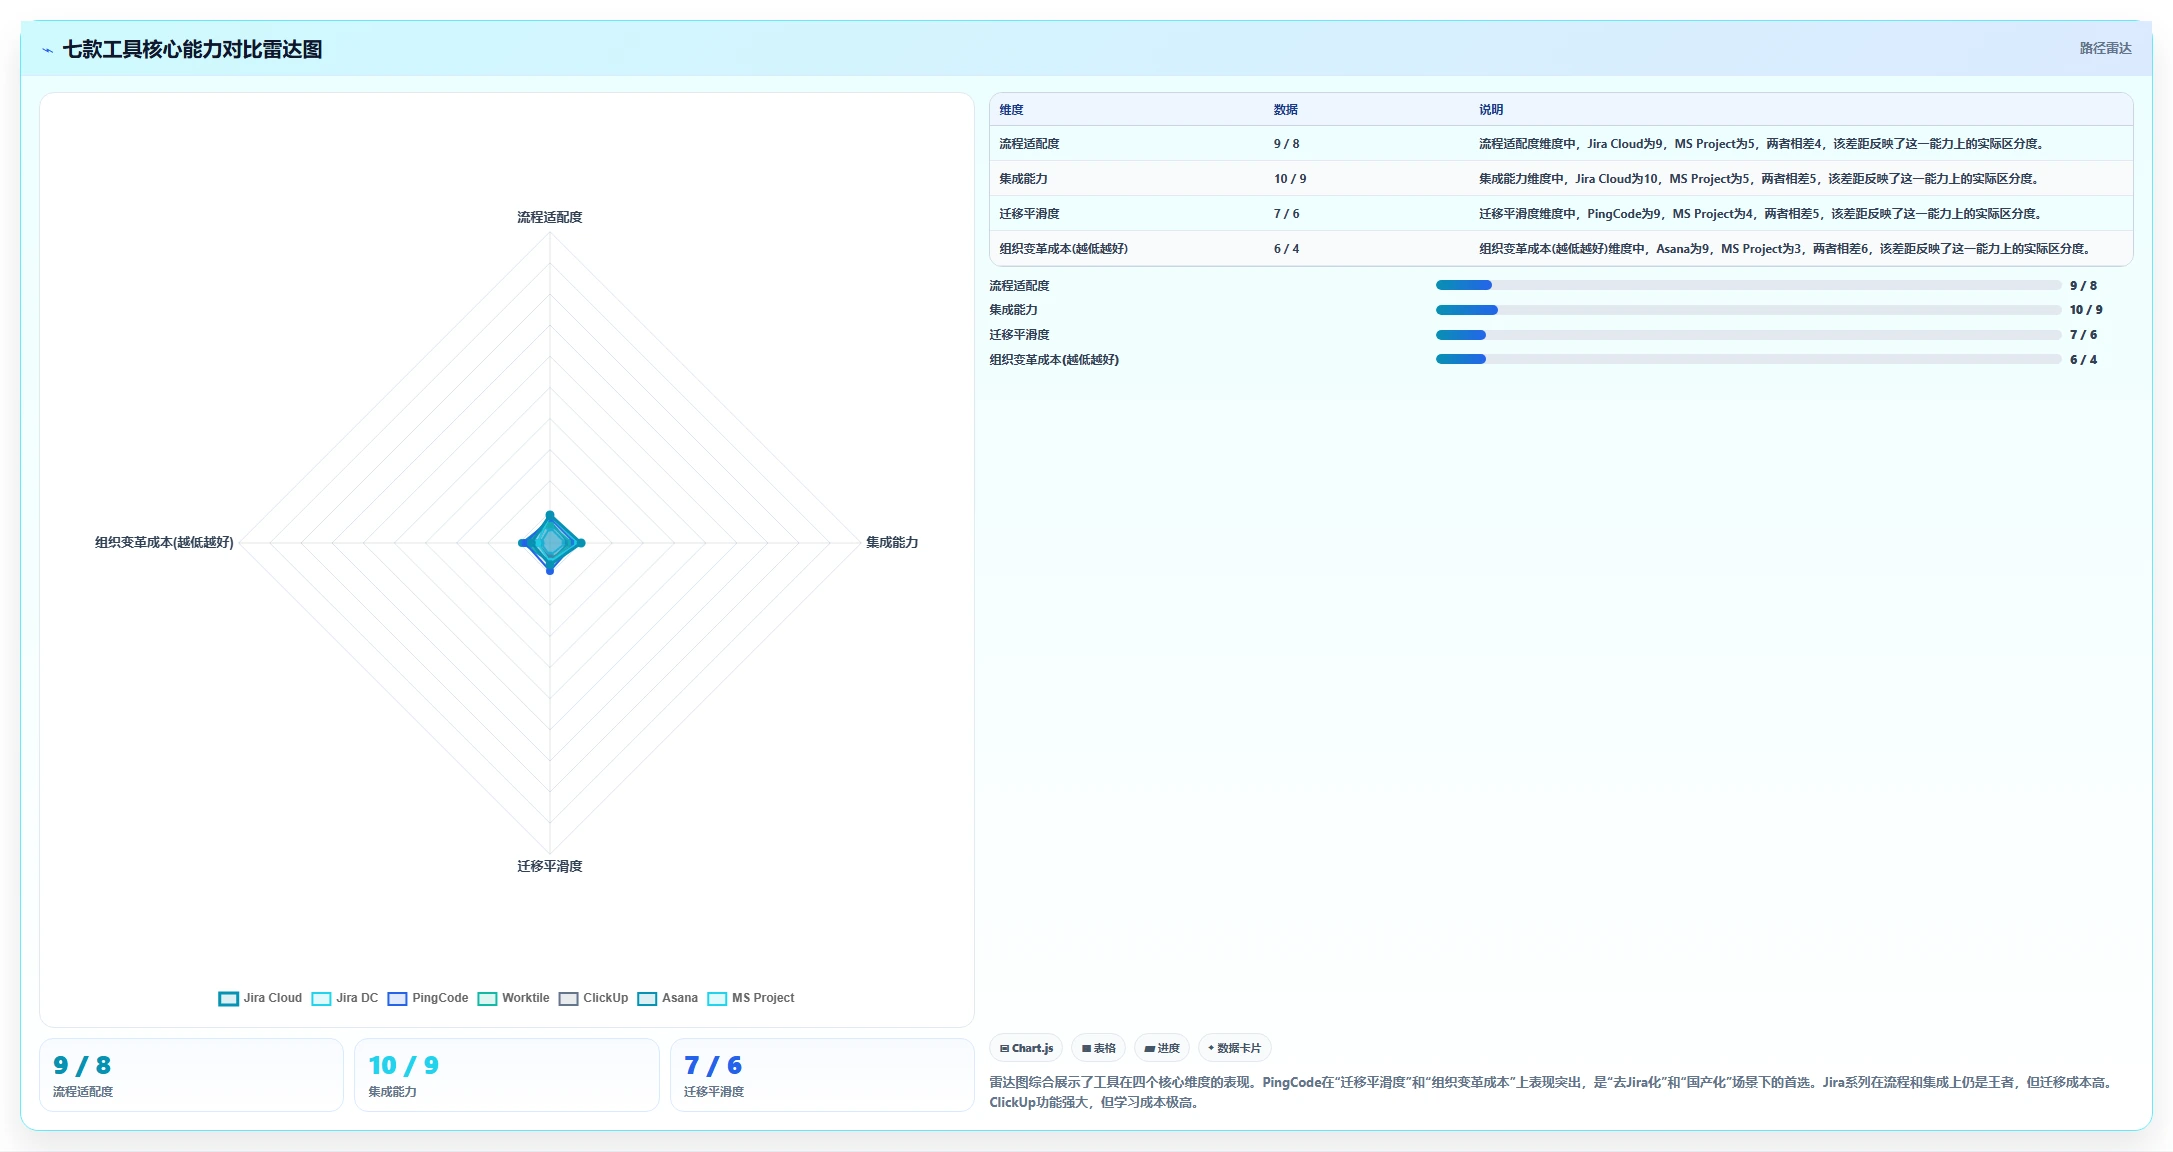
Task: Select the 说明 column header
Action: 1491,110
